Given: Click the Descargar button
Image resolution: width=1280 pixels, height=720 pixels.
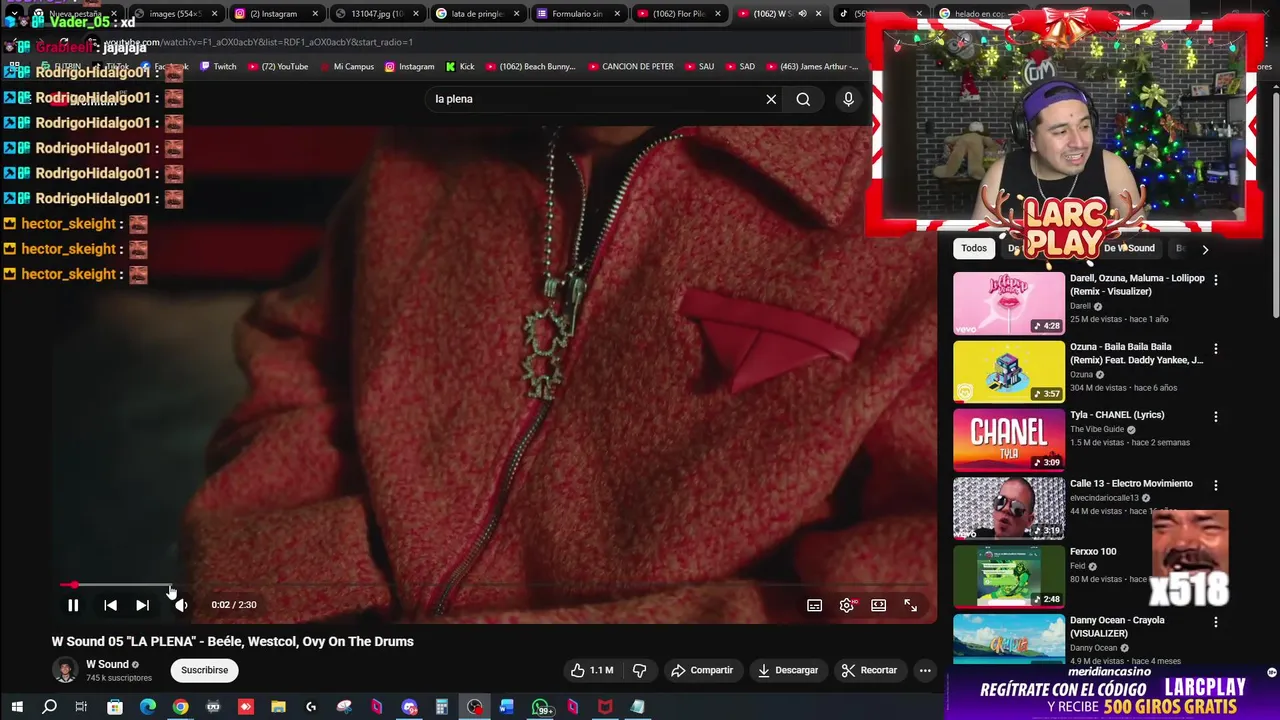Looking at the screenshot, I should coord(788,670).
